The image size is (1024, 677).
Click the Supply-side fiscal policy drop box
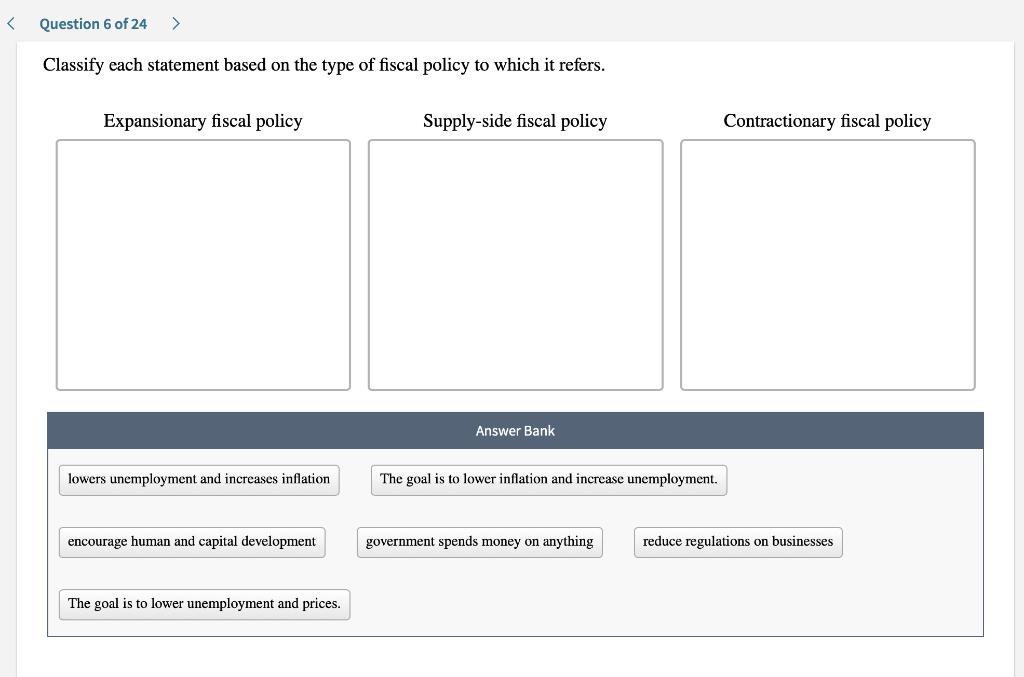pos(515,263)
